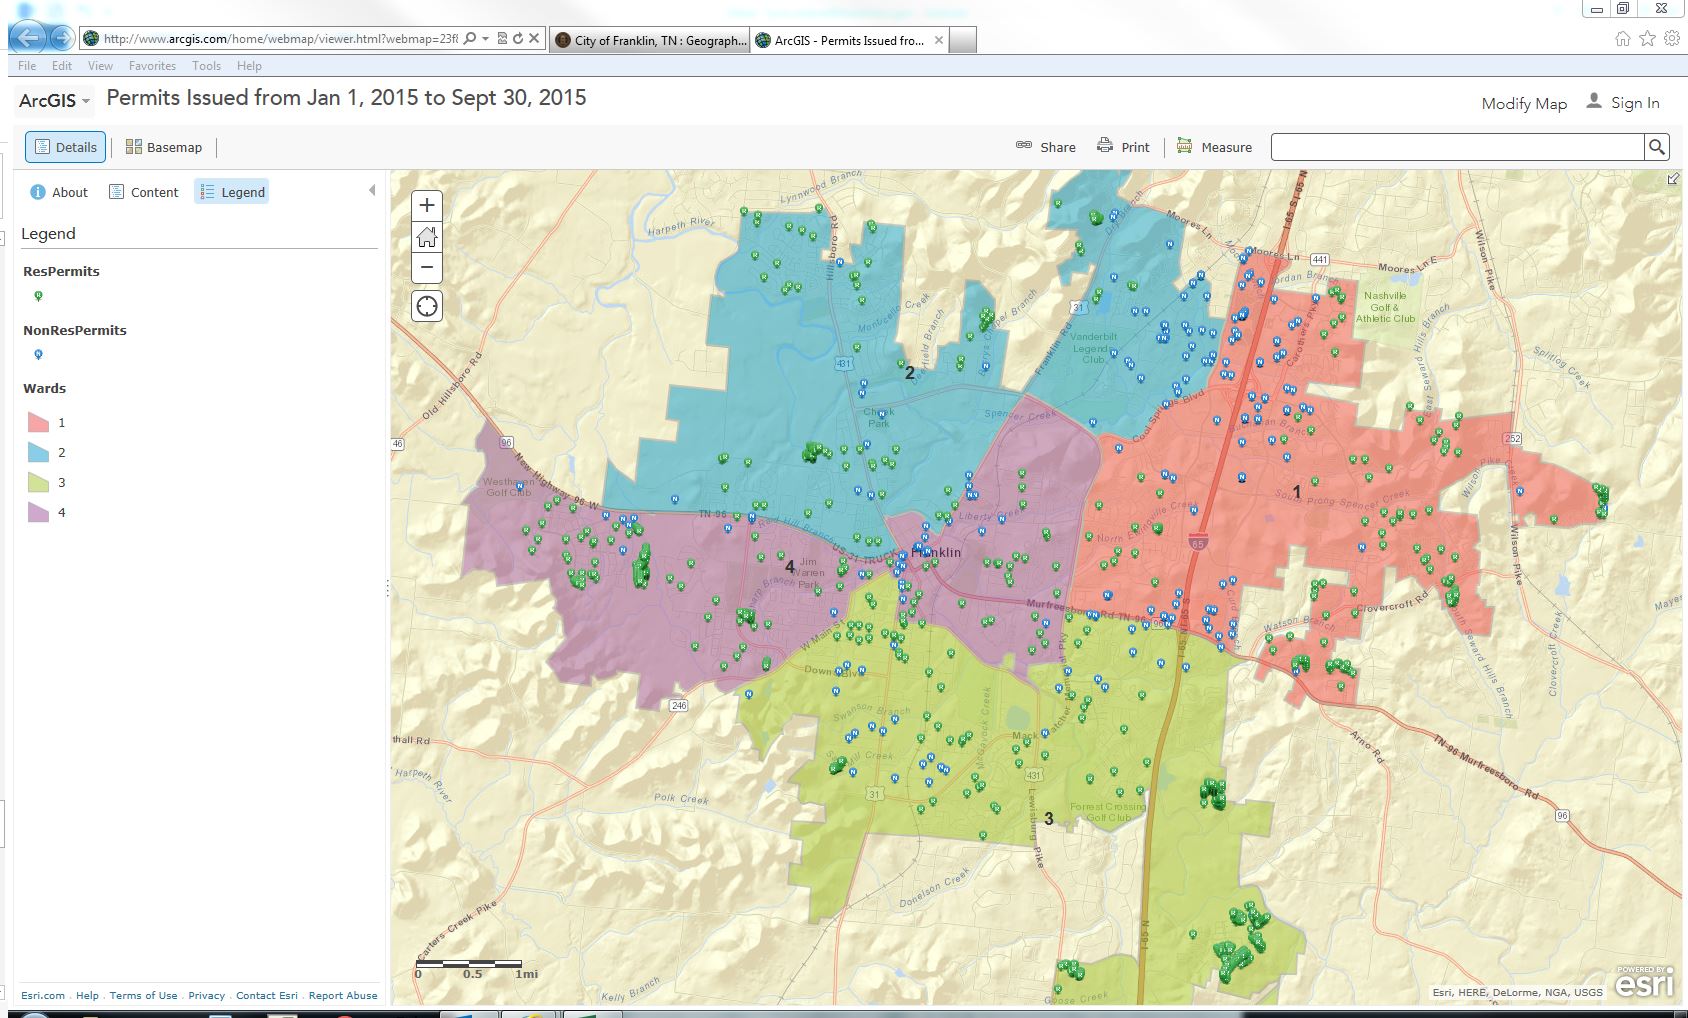
Task: Open the Terms of Use link
Action: [143, 995]
